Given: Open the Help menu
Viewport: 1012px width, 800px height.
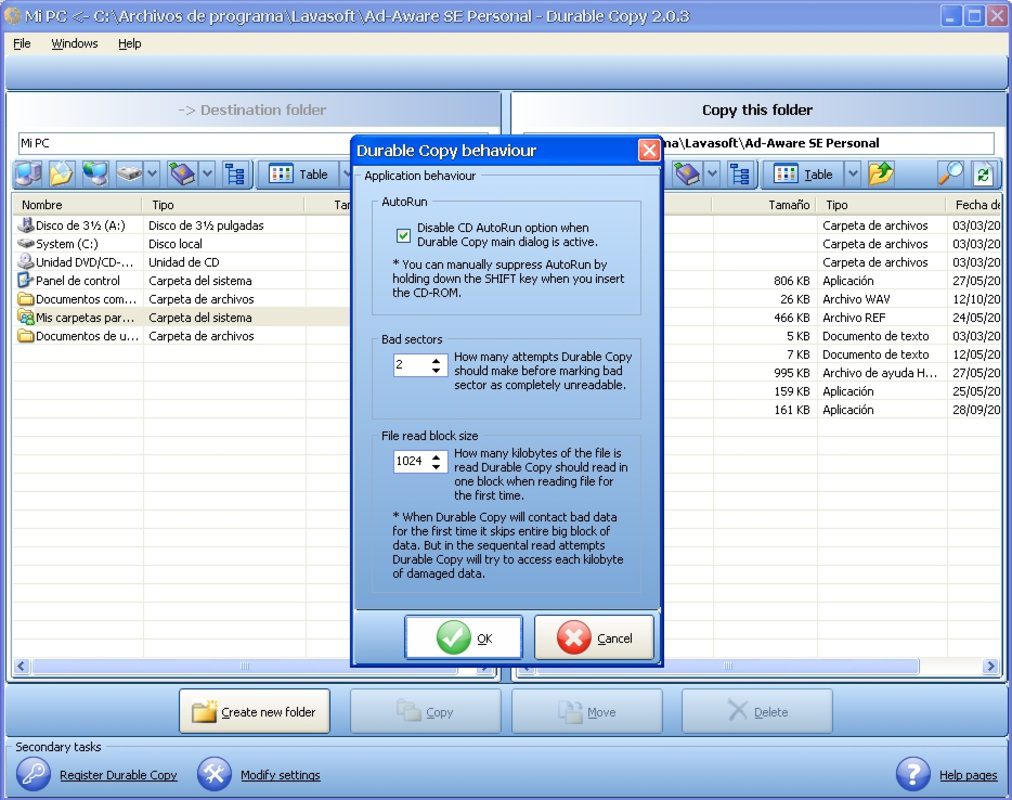Looking at the screenshot, I should [x=129, y=43].
